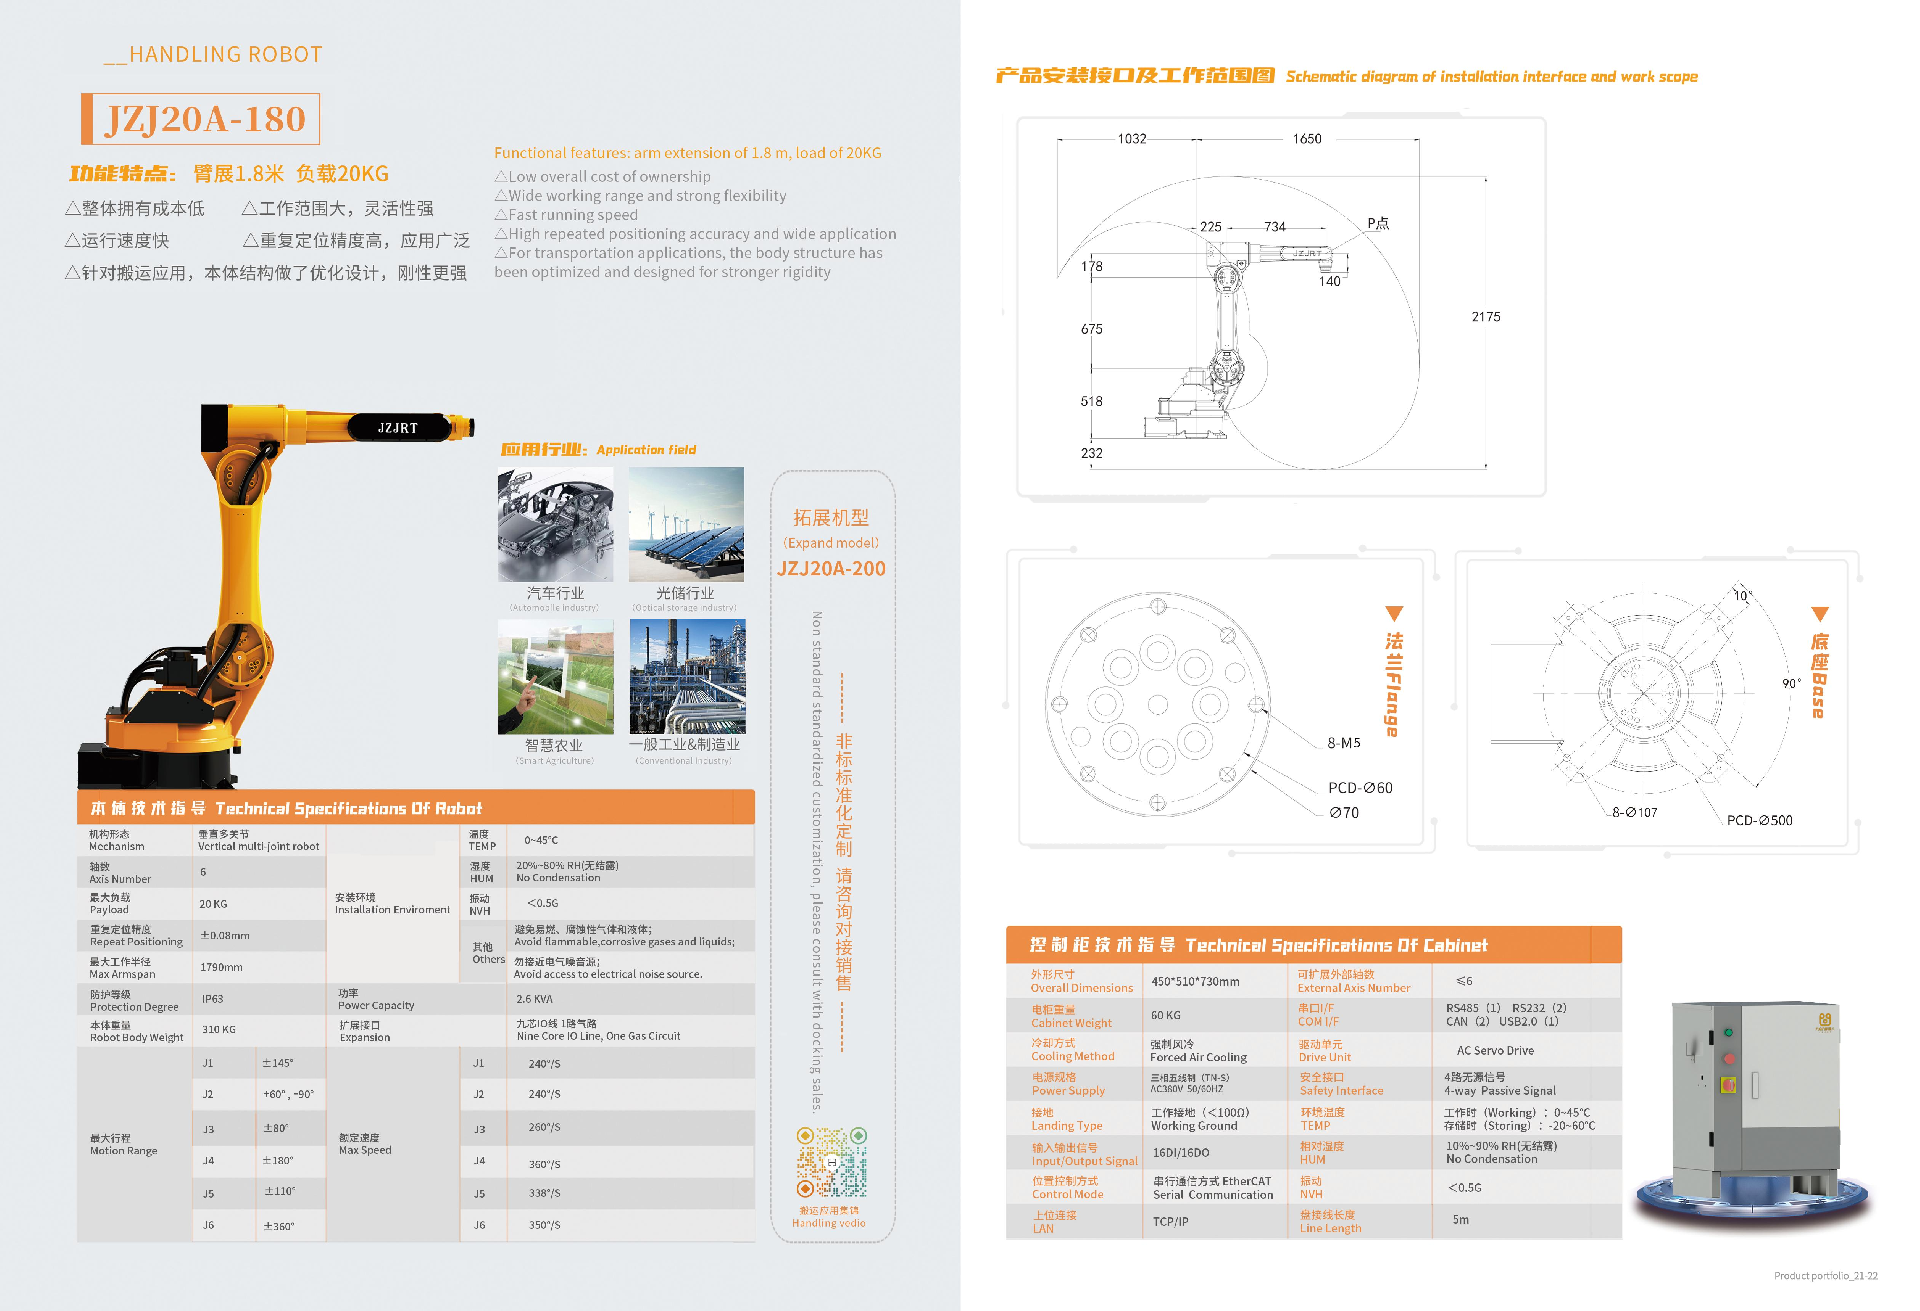Open the optical storage industry photo
1920x1311 pixels.
point(686,525)
